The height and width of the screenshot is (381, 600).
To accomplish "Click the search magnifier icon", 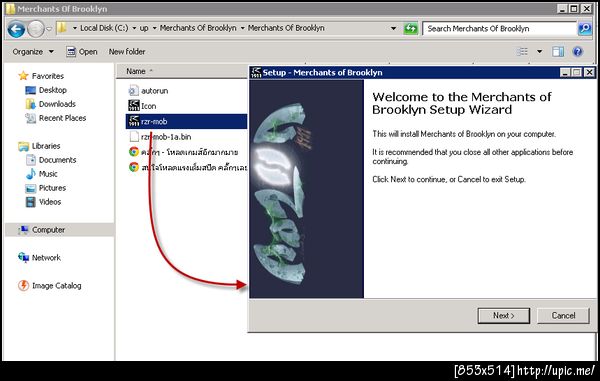I will tap(584, 29).
